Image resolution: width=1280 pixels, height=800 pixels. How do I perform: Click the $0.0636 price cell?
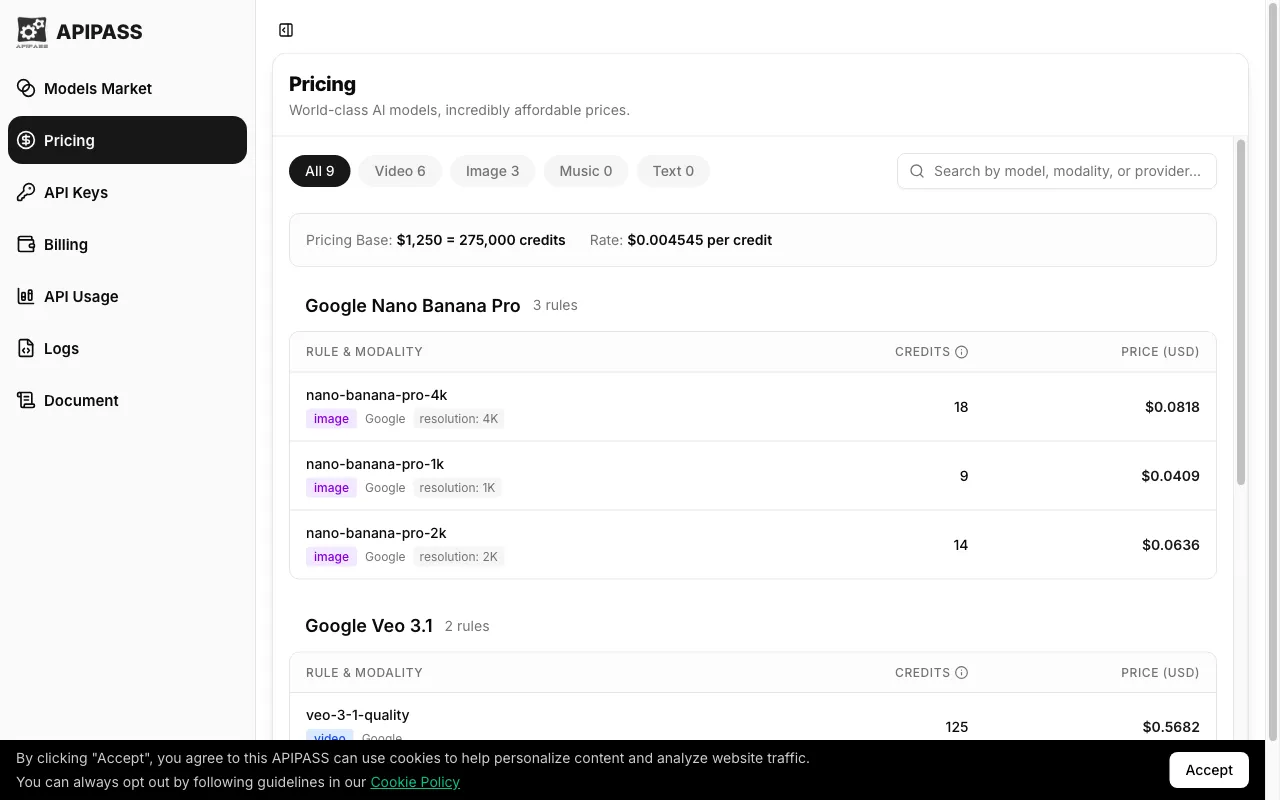(1171, 545)
